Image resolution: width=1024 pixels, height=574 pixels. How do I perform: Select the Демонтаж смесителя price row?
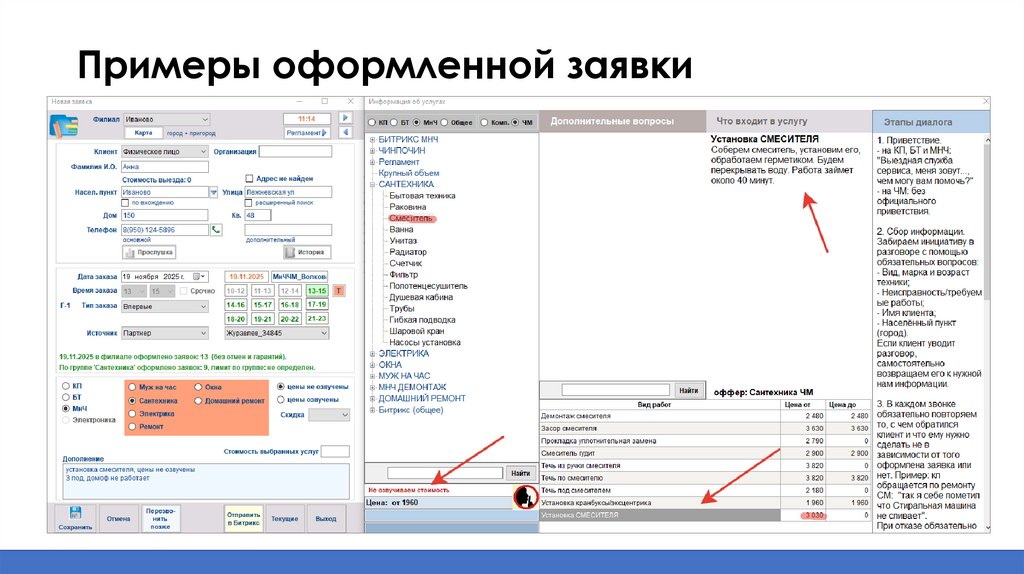705,416
